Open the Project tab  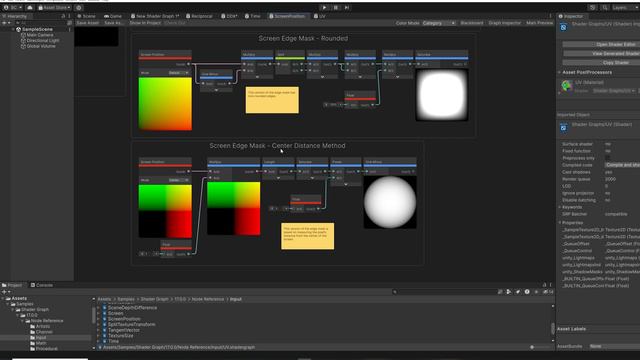pyautogui.click(x=12, y=285)
